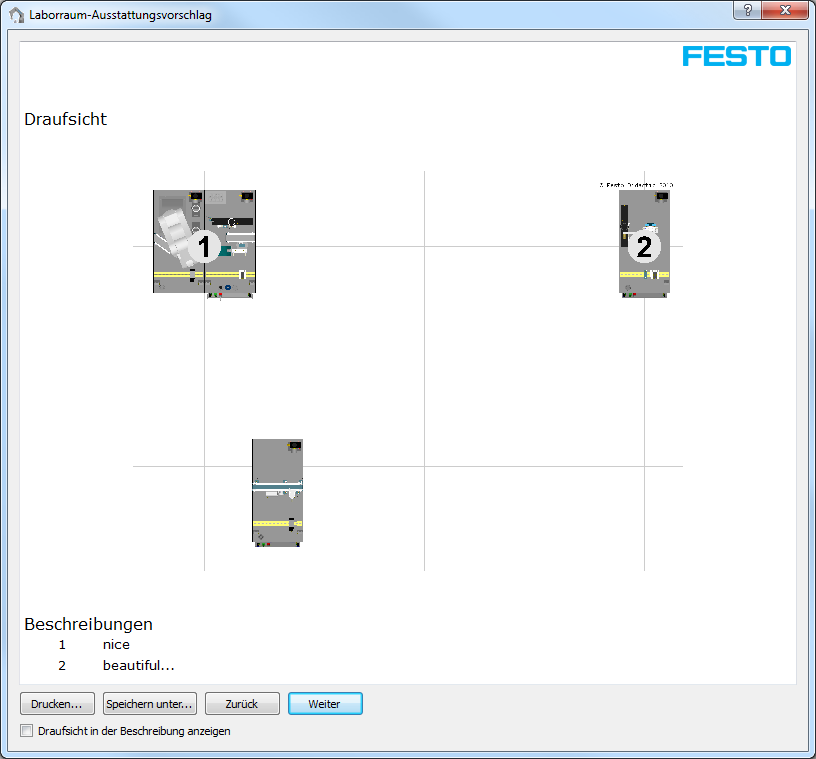Open the Speichern unter... dialog
816x759 pixels.
[x=150, y=704]
